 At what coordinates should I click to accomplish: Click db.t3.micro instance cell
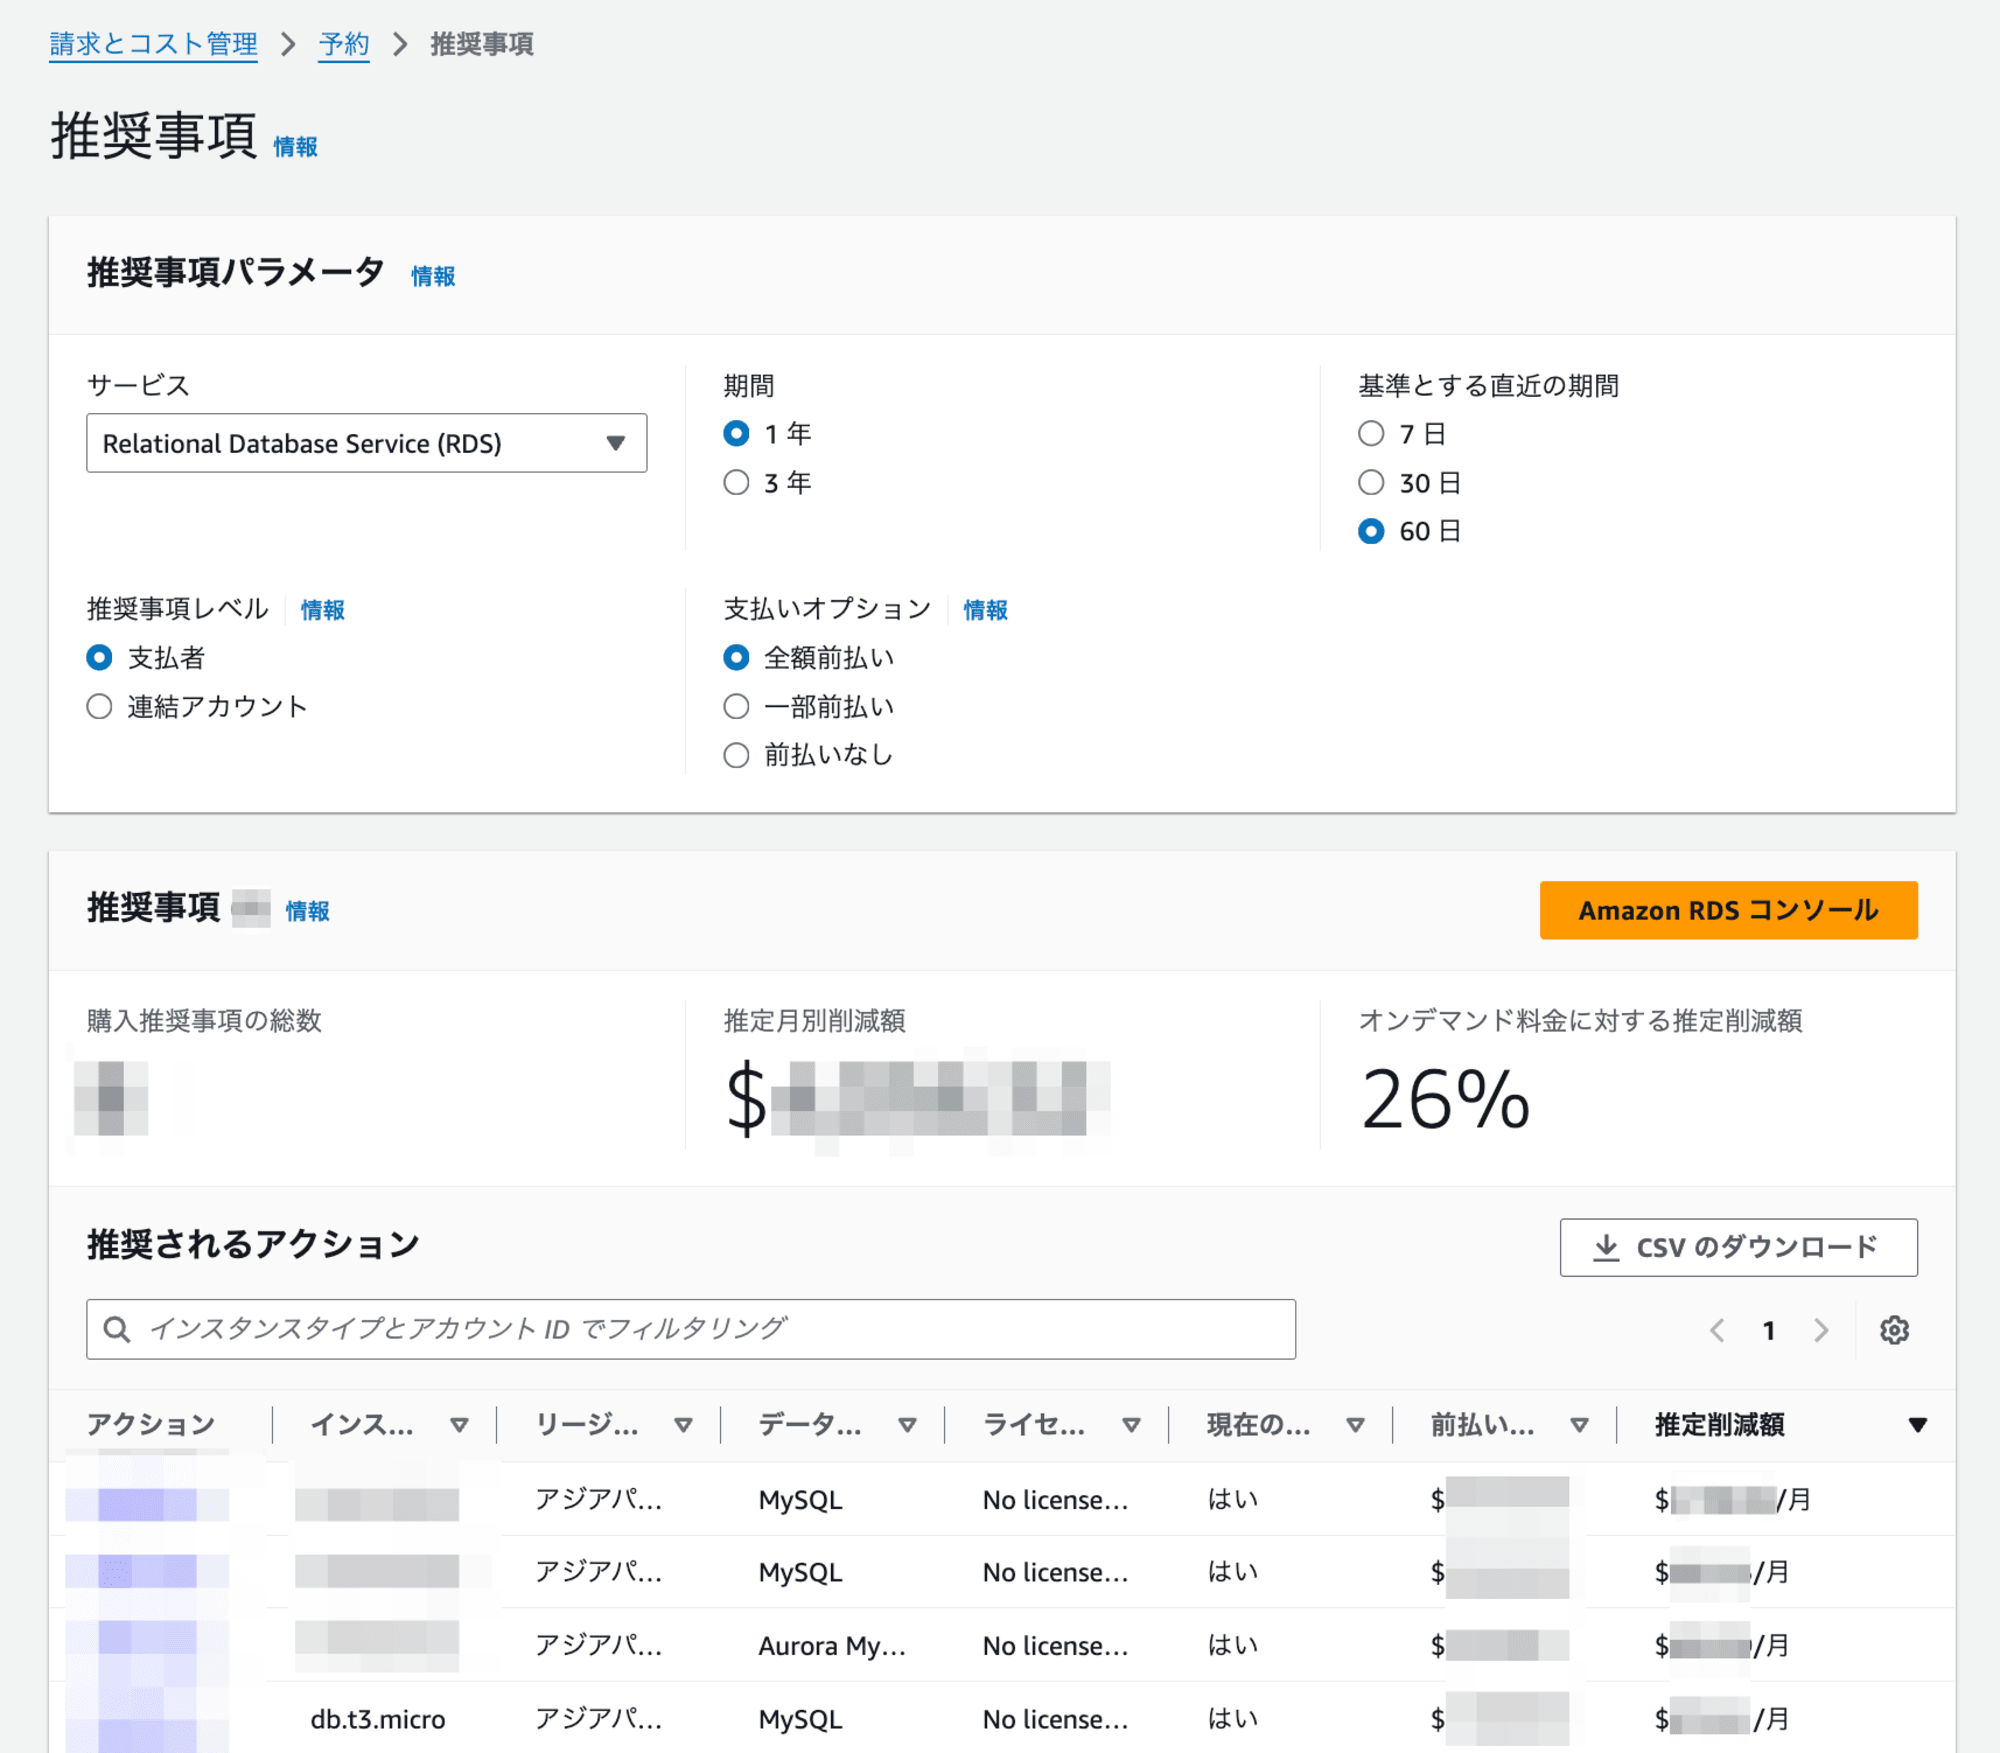click(378, 1719)
